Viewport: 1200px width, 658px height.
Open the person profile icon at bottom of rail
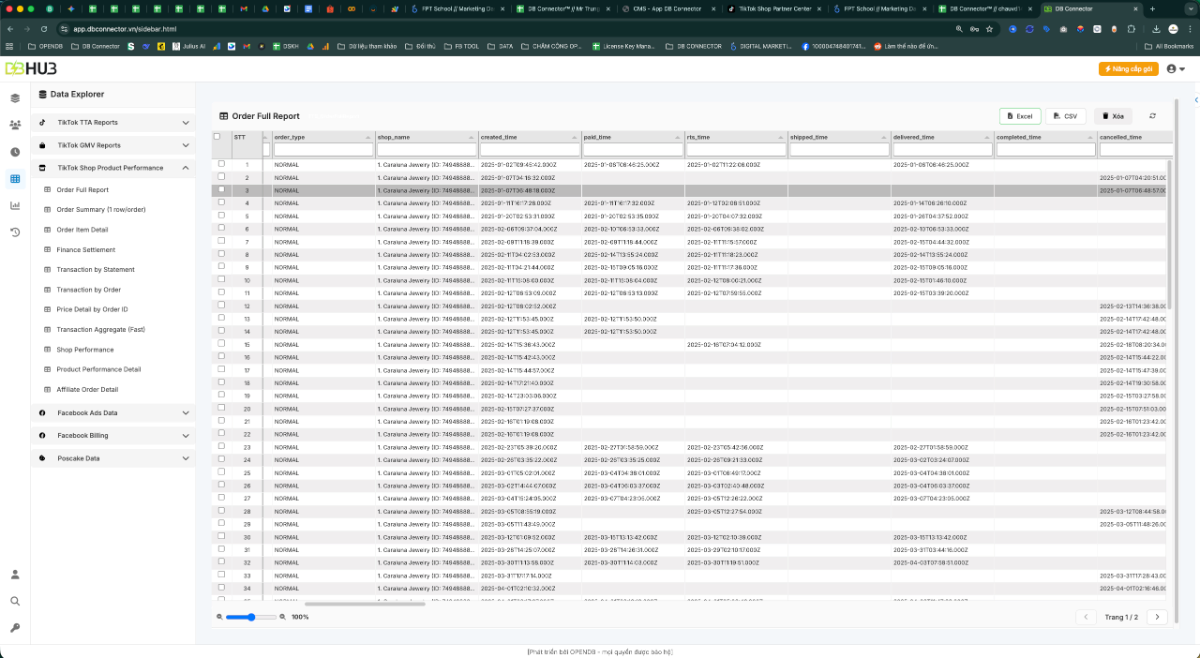(15, 574)
